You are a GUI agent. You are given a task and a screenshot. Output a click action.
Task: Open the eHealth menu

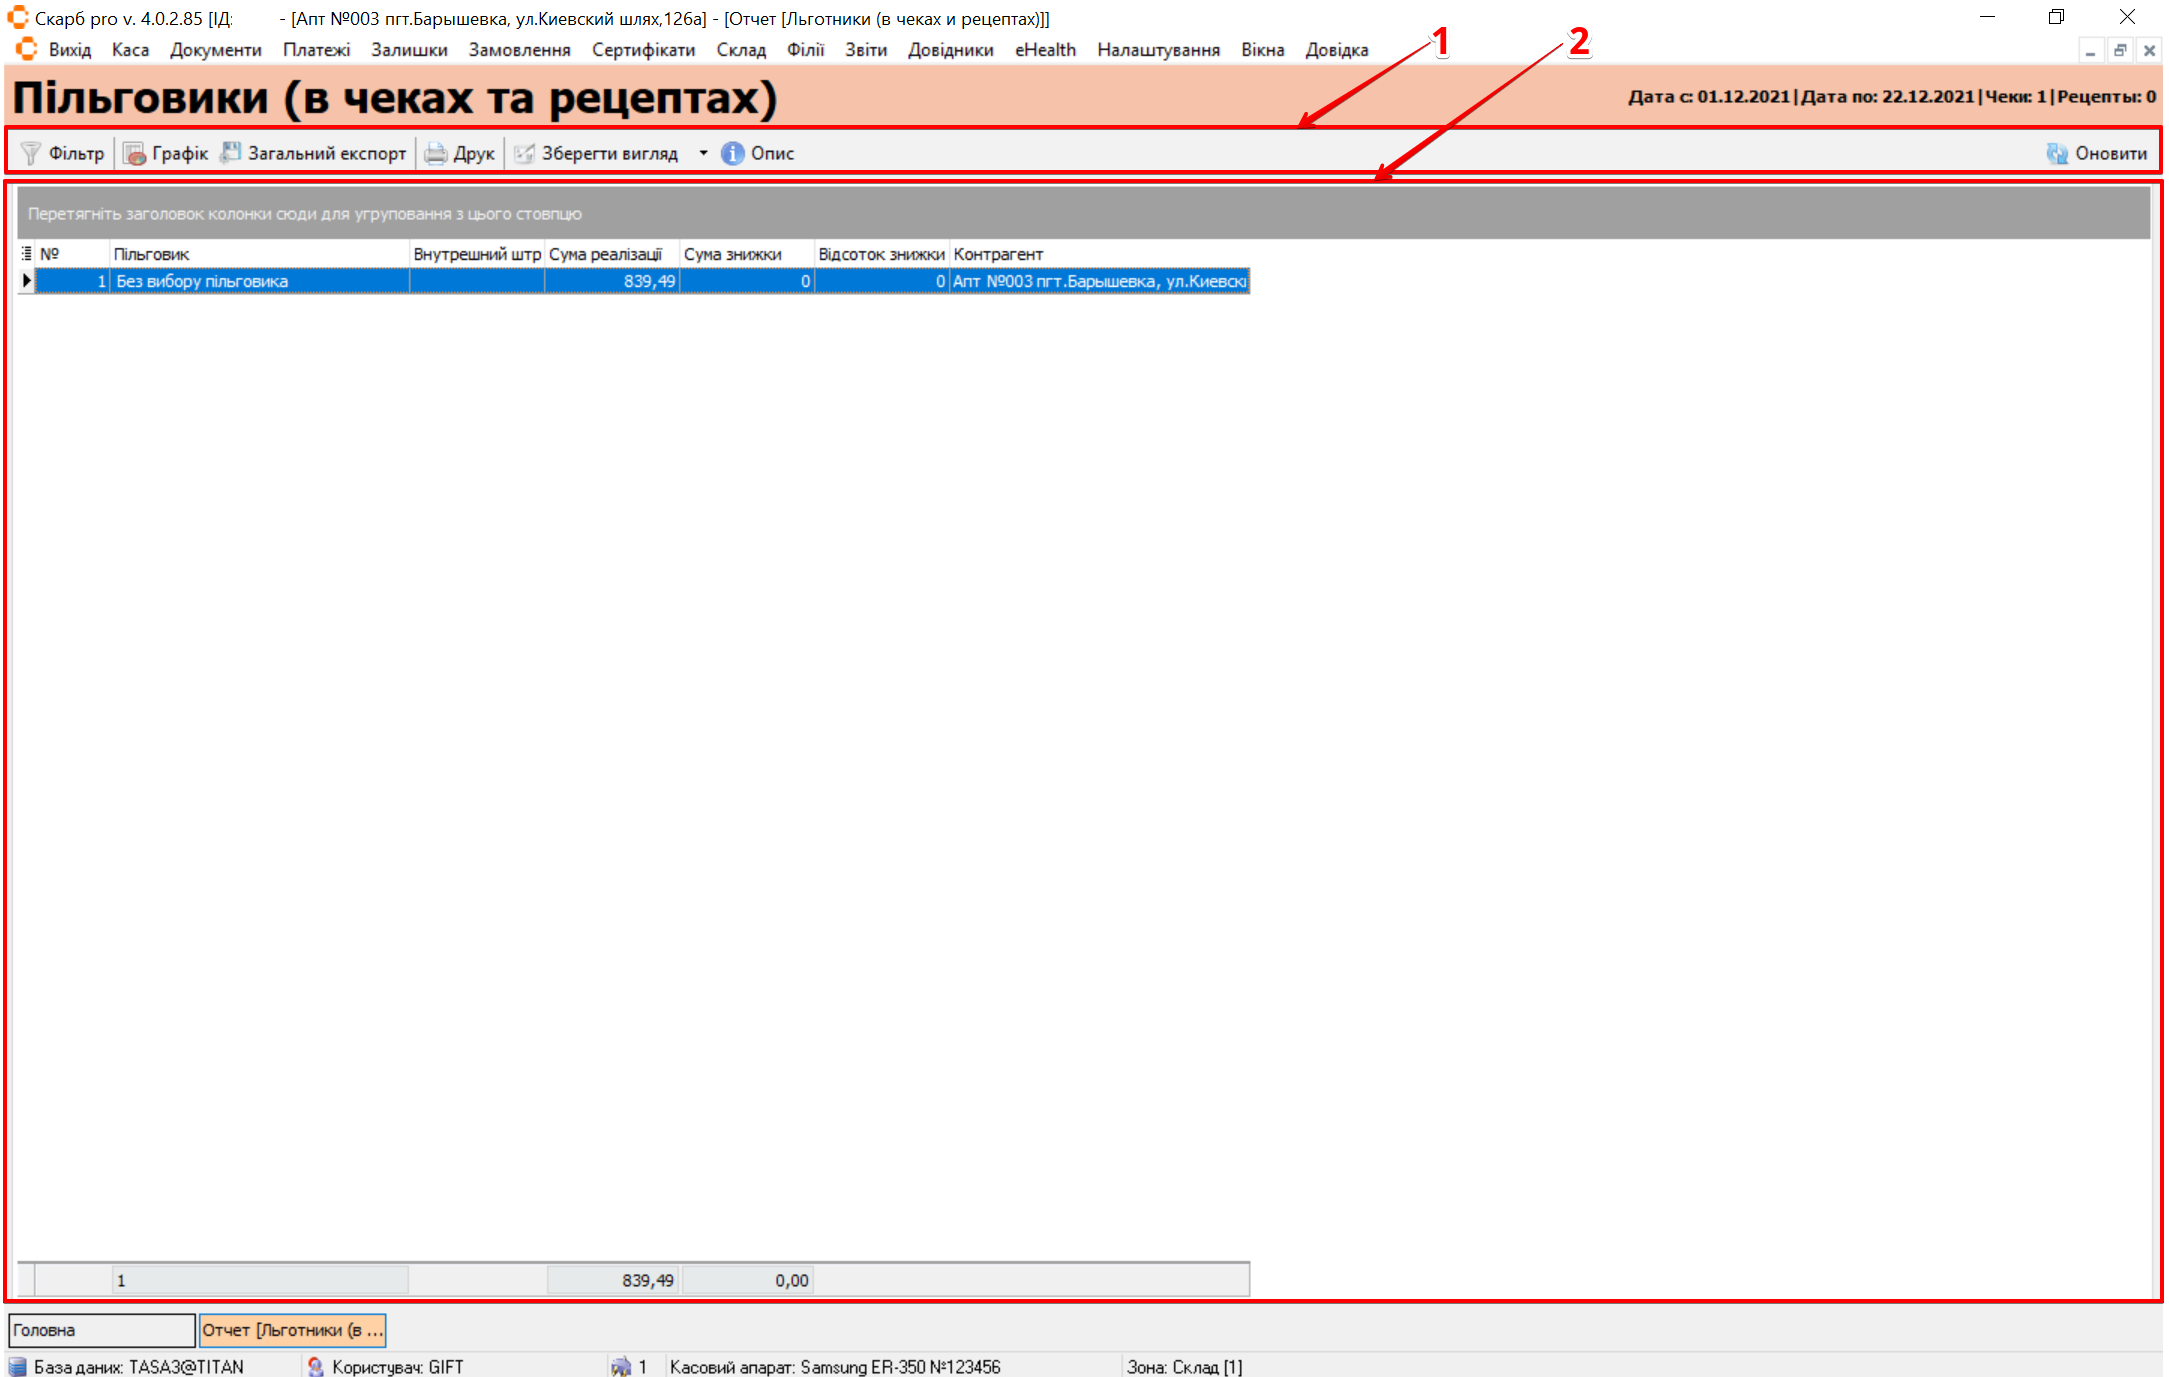(1045, 50)
